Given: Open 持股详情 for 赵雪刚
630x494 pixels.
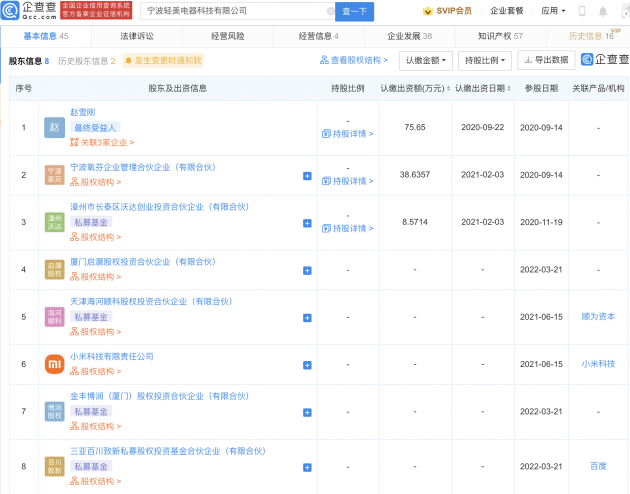Looking at the screenshot, I should (x=348, y=134).
